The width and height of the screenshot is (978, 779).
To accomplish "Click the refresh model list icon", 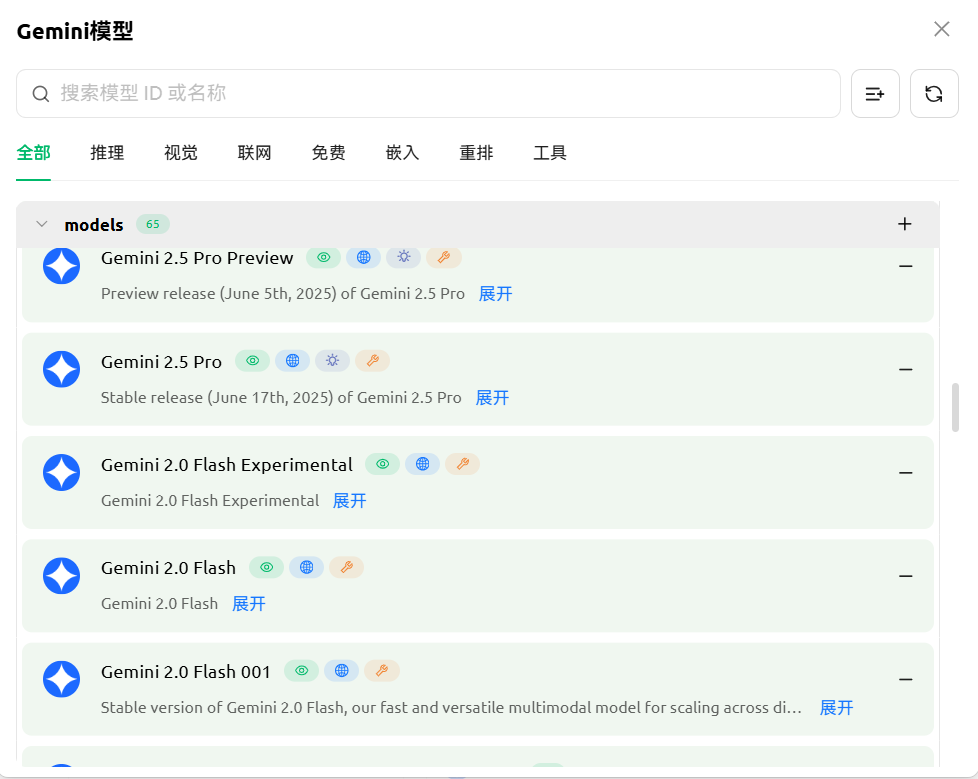I will point(934,94).
